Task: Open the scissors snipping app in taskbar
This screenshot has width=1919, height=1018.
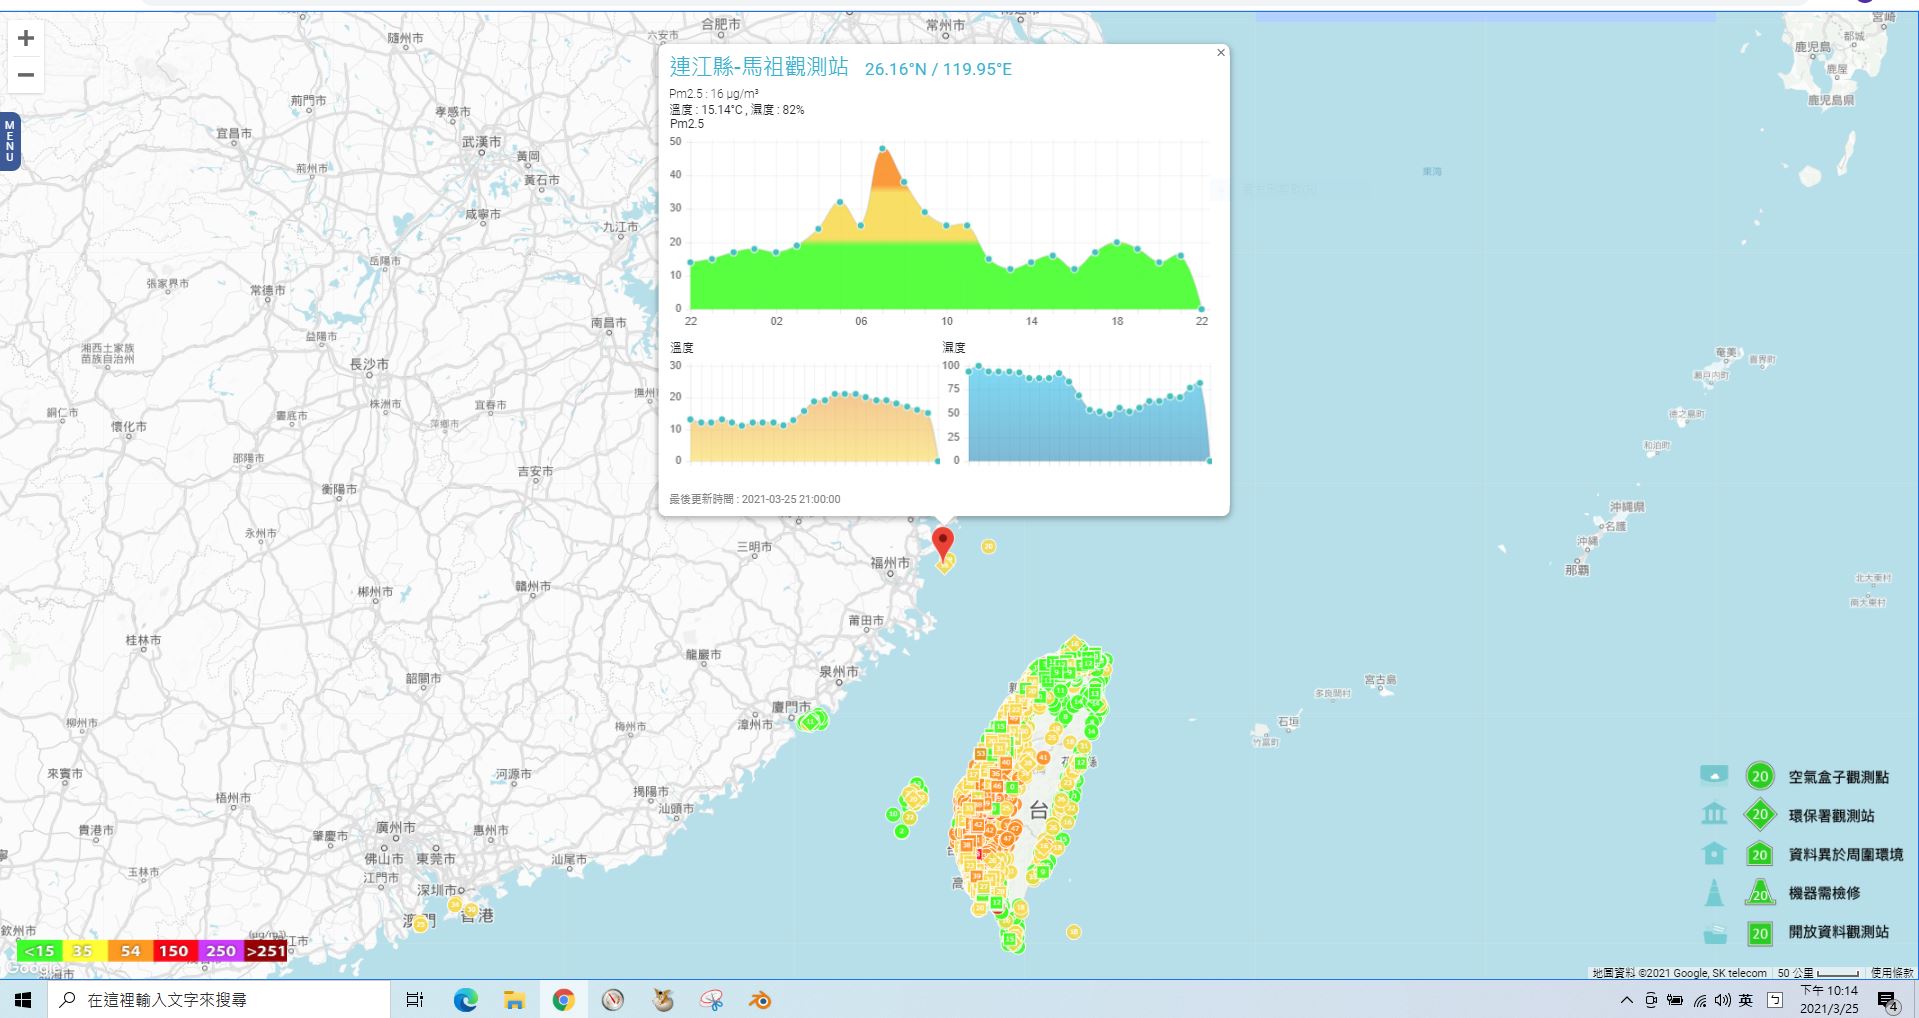Action: tap(711, 999)
